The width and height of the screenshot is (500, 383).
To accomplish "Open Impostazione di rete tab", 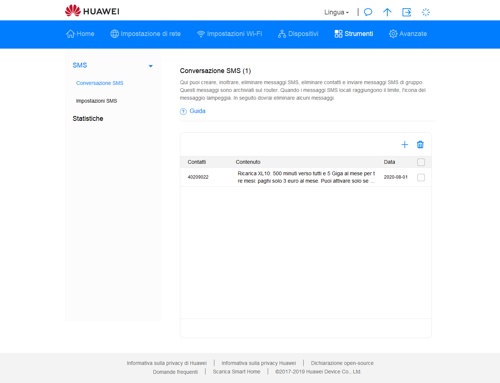I will coord(145,34).
